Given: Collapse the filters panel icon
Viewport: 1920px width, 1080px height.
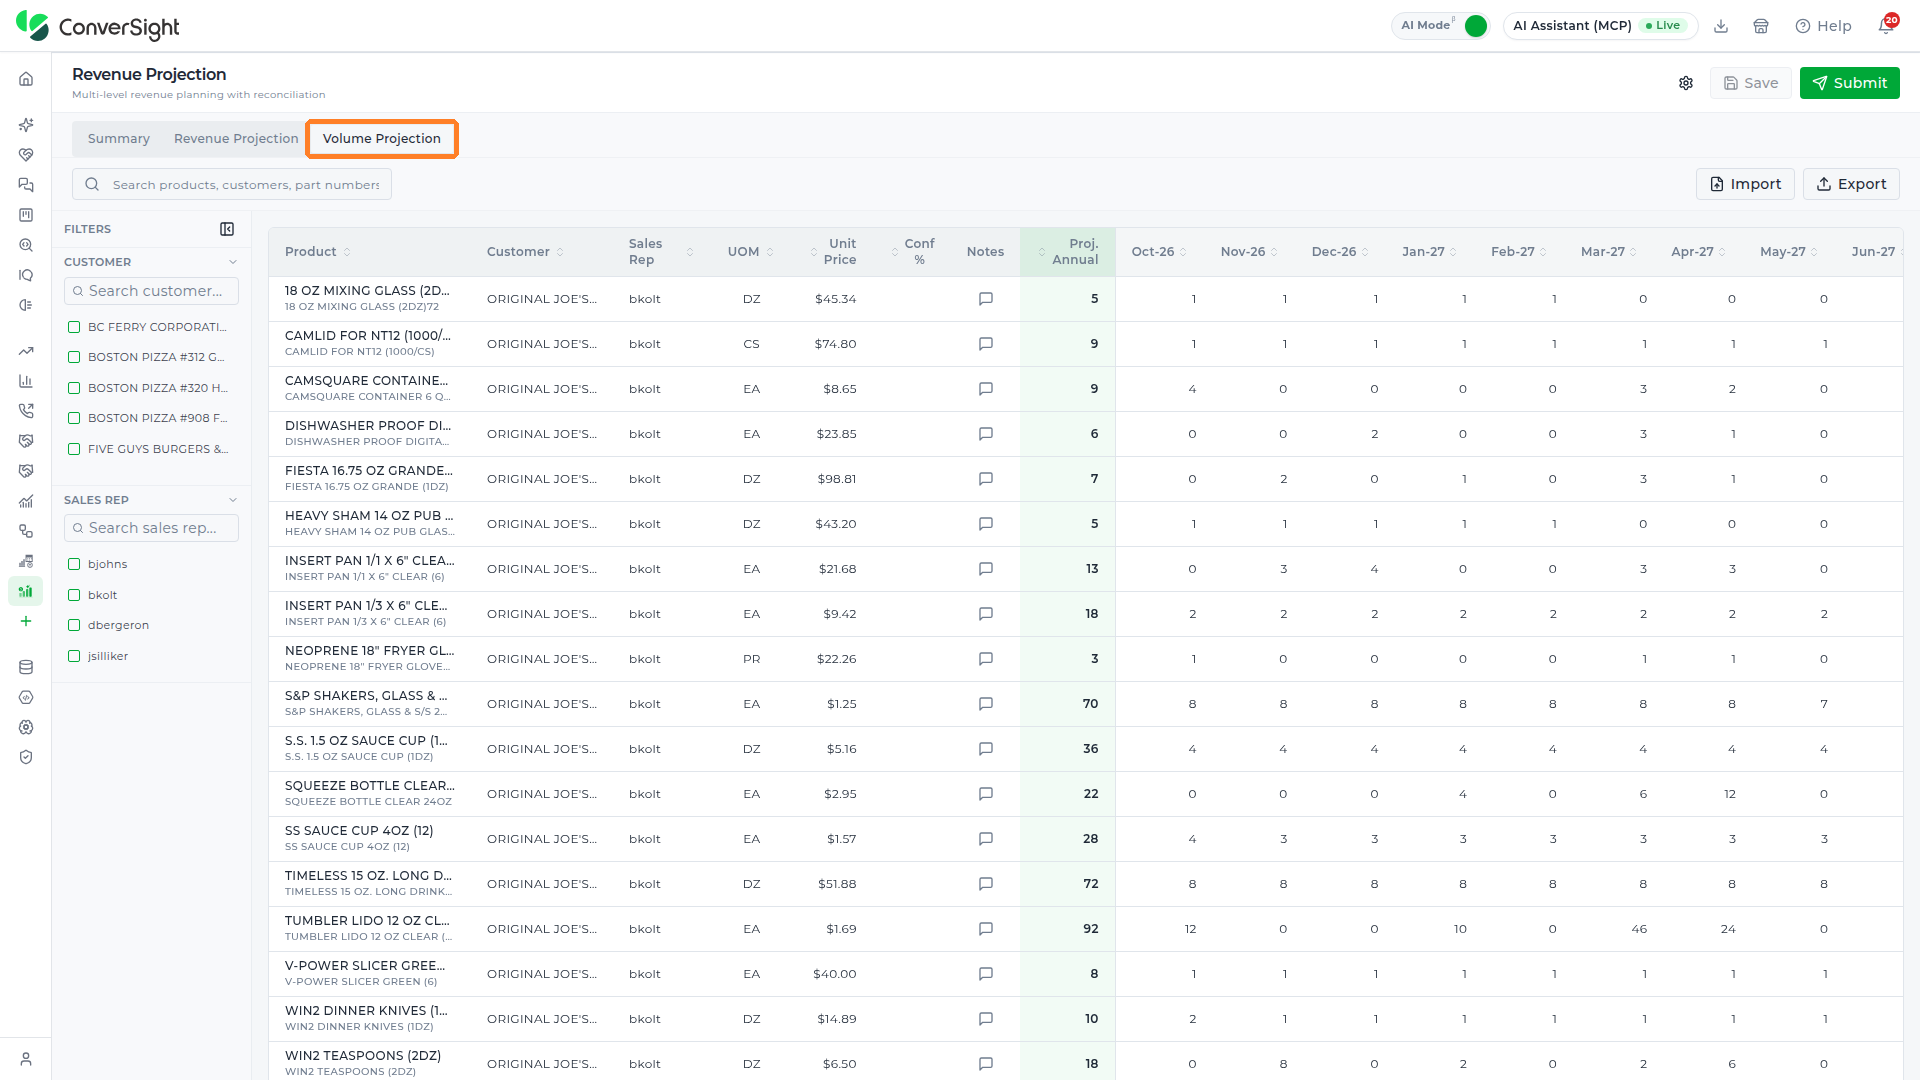Looking at the screenshot, I should (x=227, y=229).
